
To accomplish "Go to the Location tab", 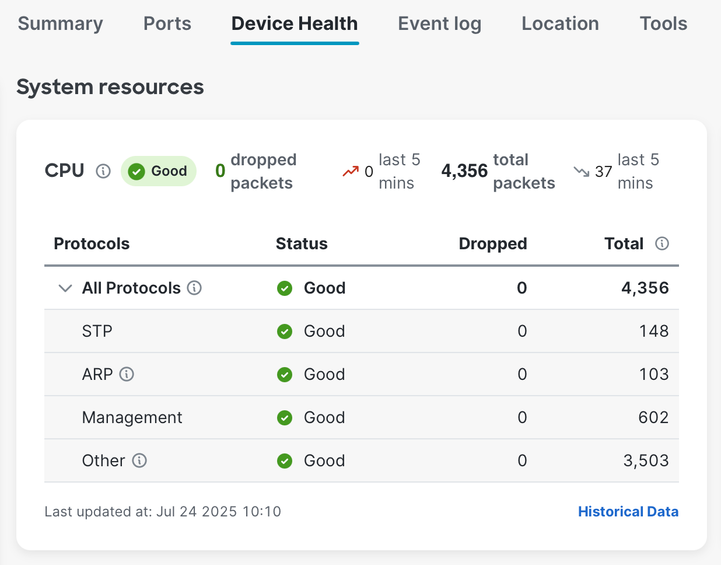I will coord(560,24).
